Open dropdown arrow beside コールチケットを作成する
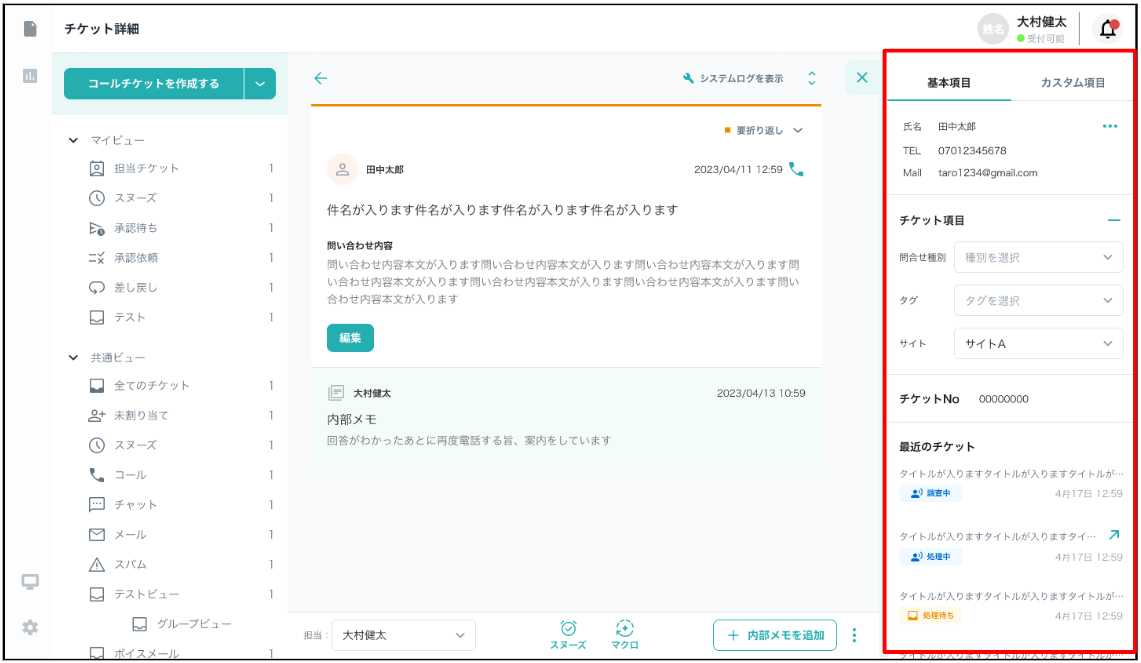 260,84
